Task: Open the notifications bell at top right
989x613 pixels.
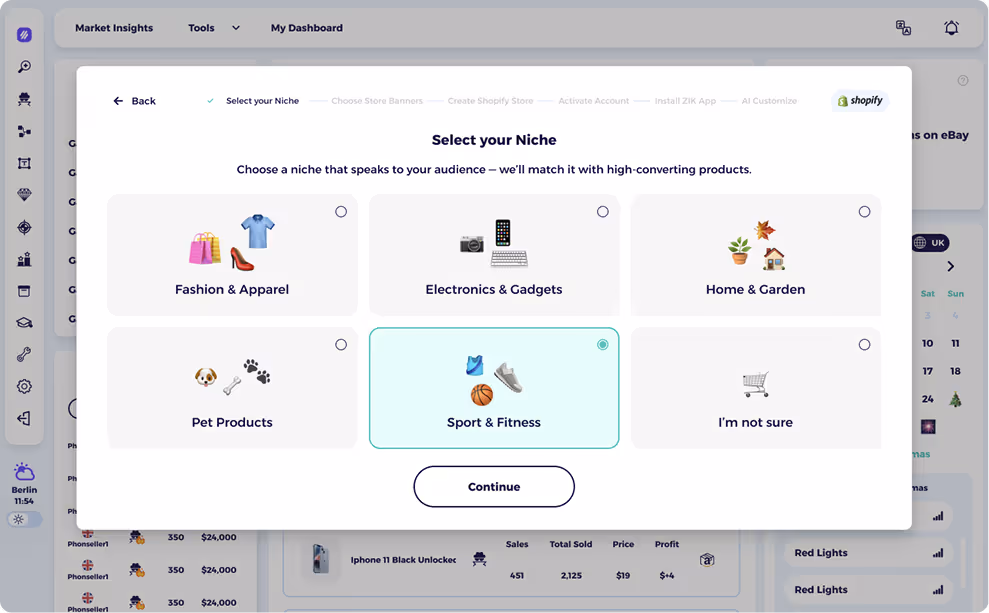Action: point(951,28)
